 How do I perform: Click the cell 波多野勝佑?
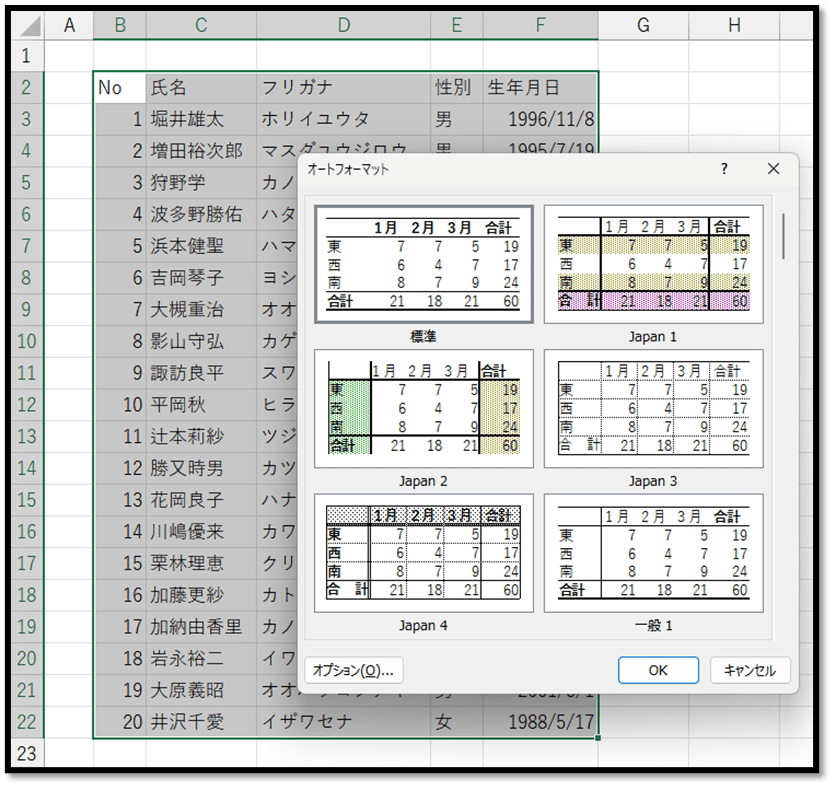click(x=201, y=214)
